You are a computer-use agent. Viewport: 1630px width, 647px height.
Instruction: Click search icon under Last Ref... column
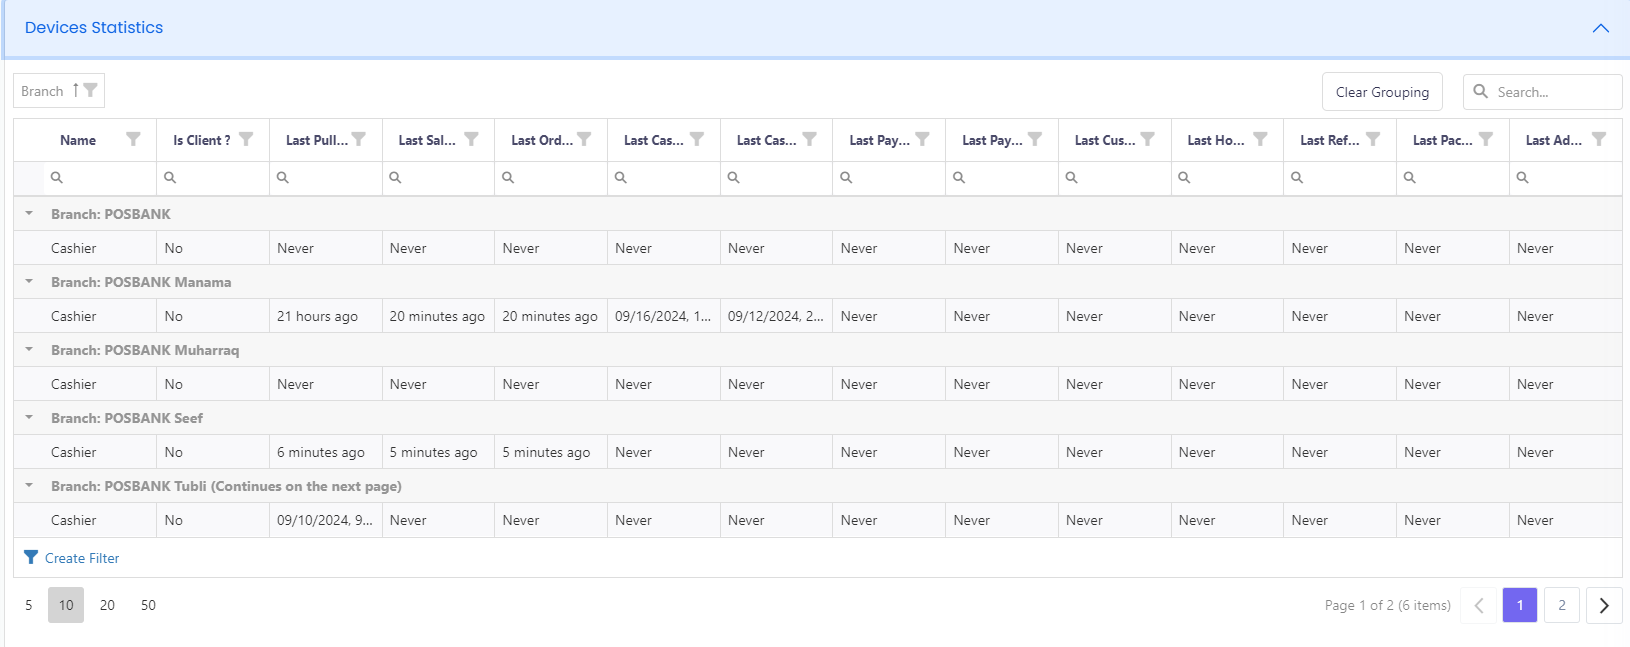pos(1297,177)
